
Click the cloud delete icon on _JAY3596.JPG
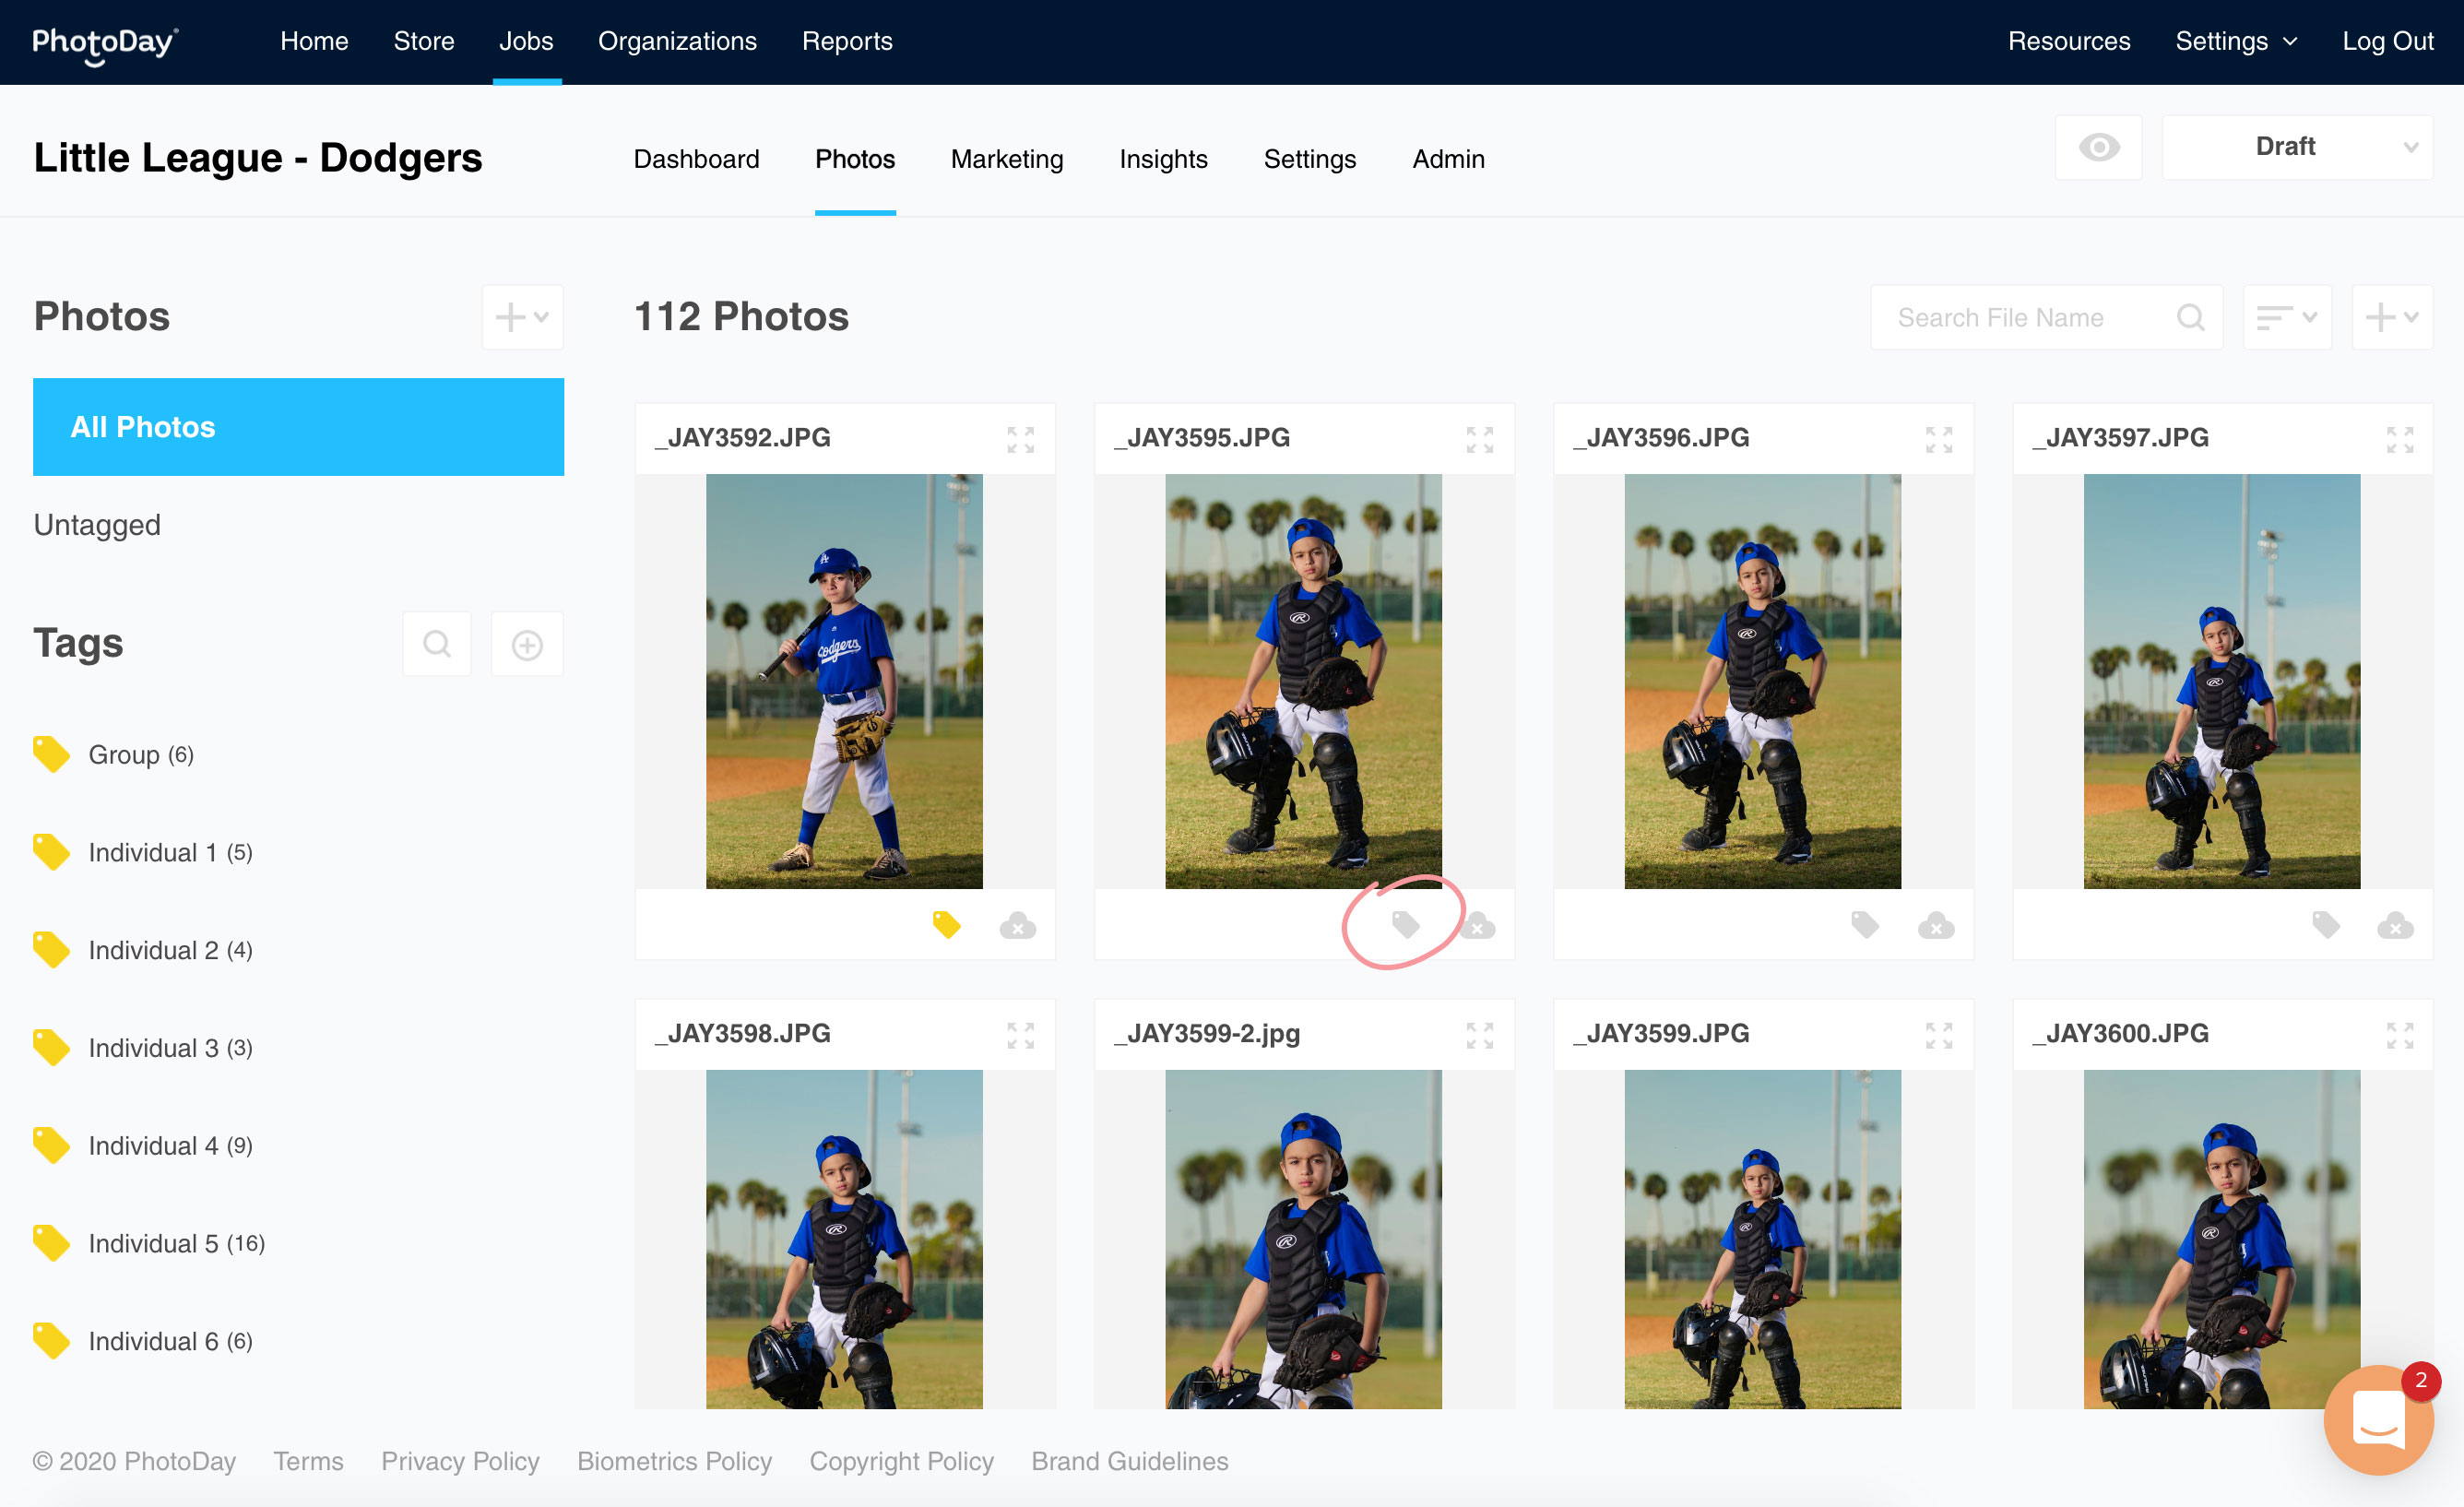tap(1936, 926)
